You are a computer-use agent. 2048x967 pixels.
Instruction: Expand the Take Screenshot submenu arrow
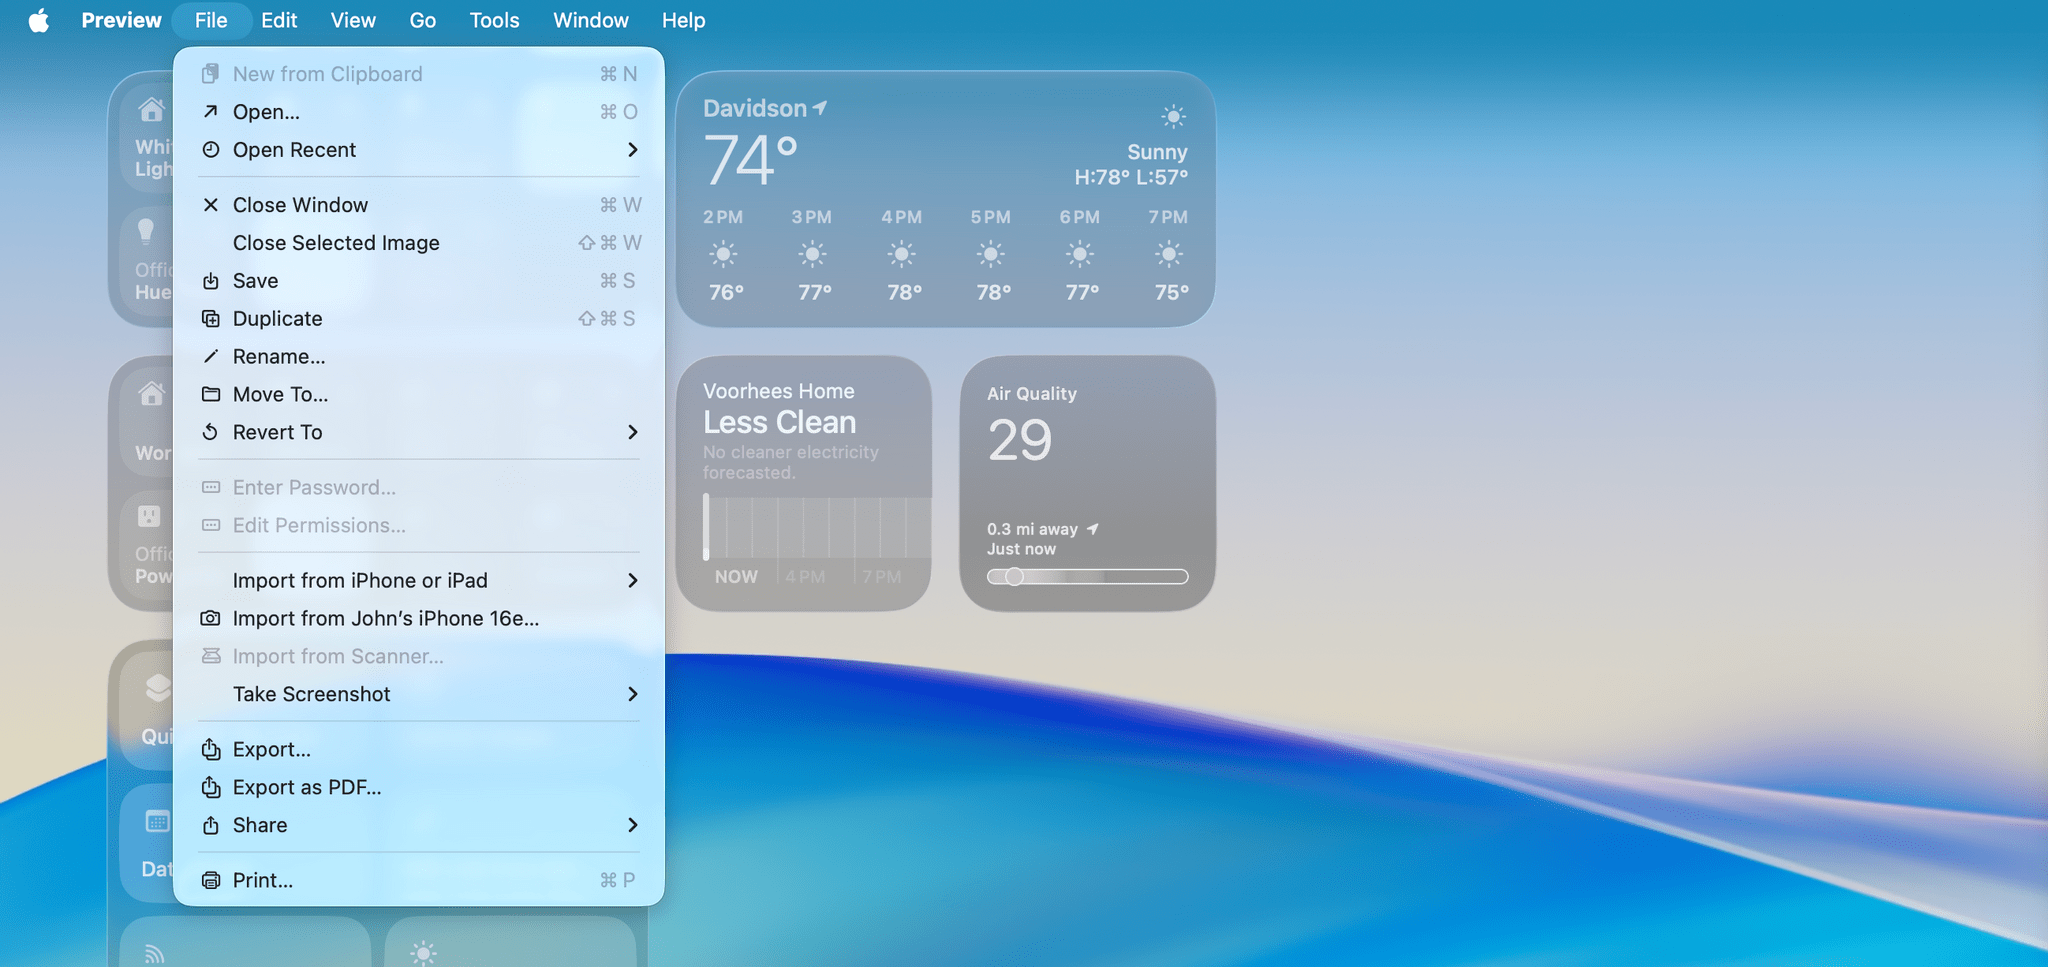[632, 694]
